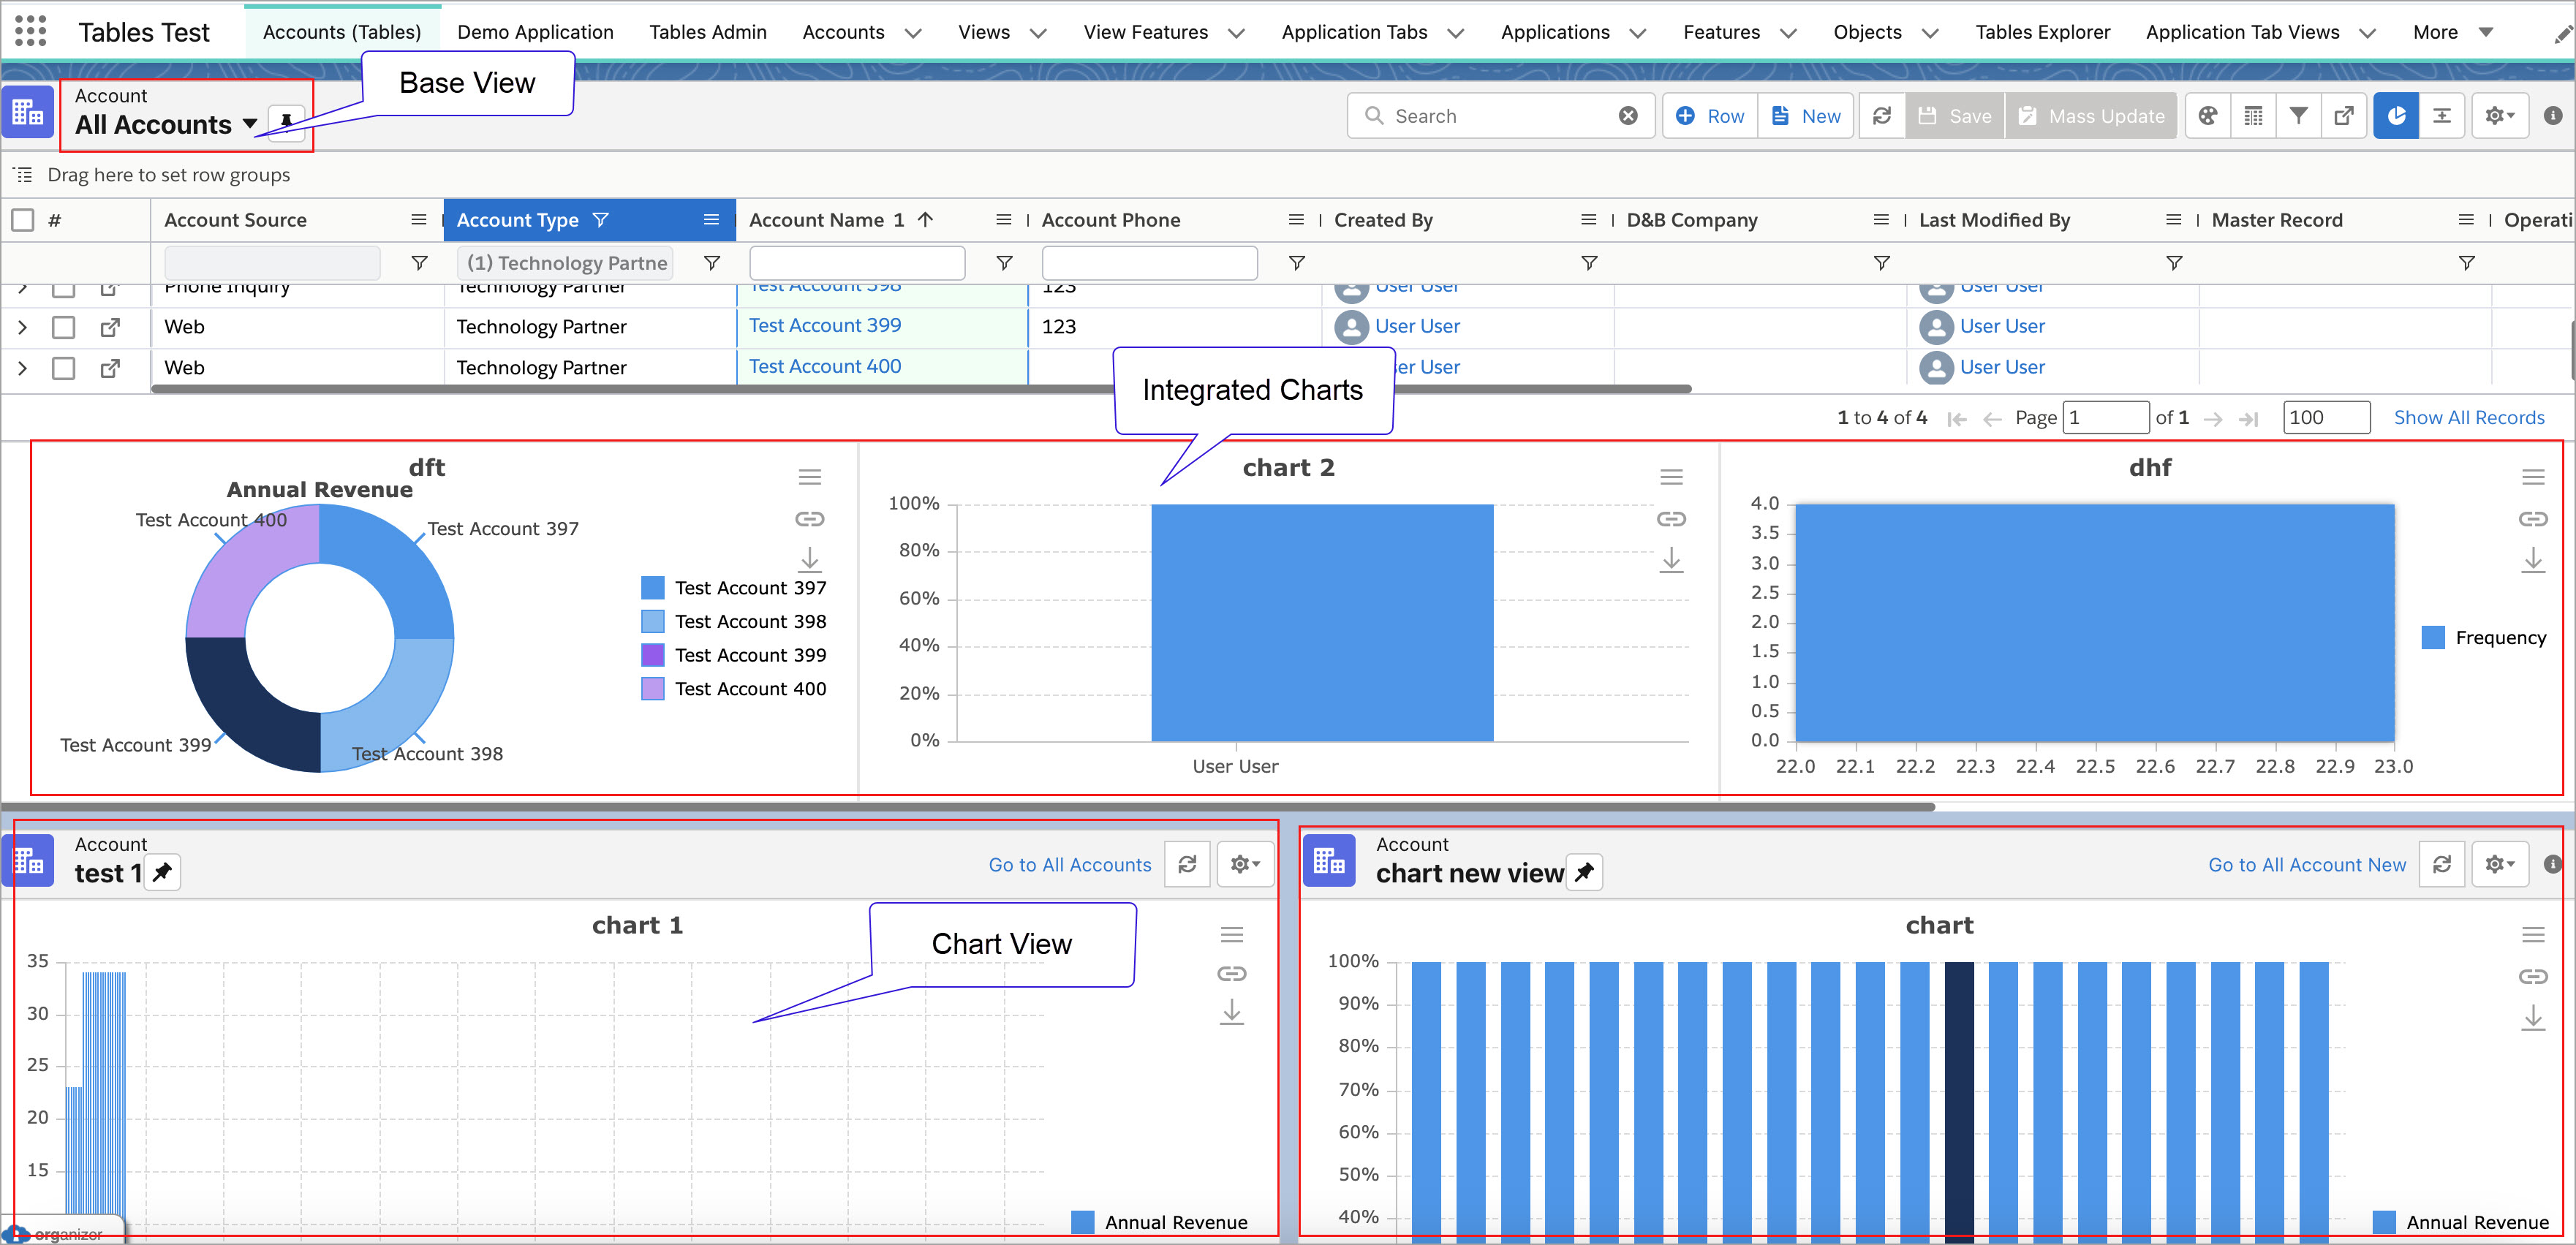
Task: Toggle Test Account 398 legend swatch
Action: [652, 622]
